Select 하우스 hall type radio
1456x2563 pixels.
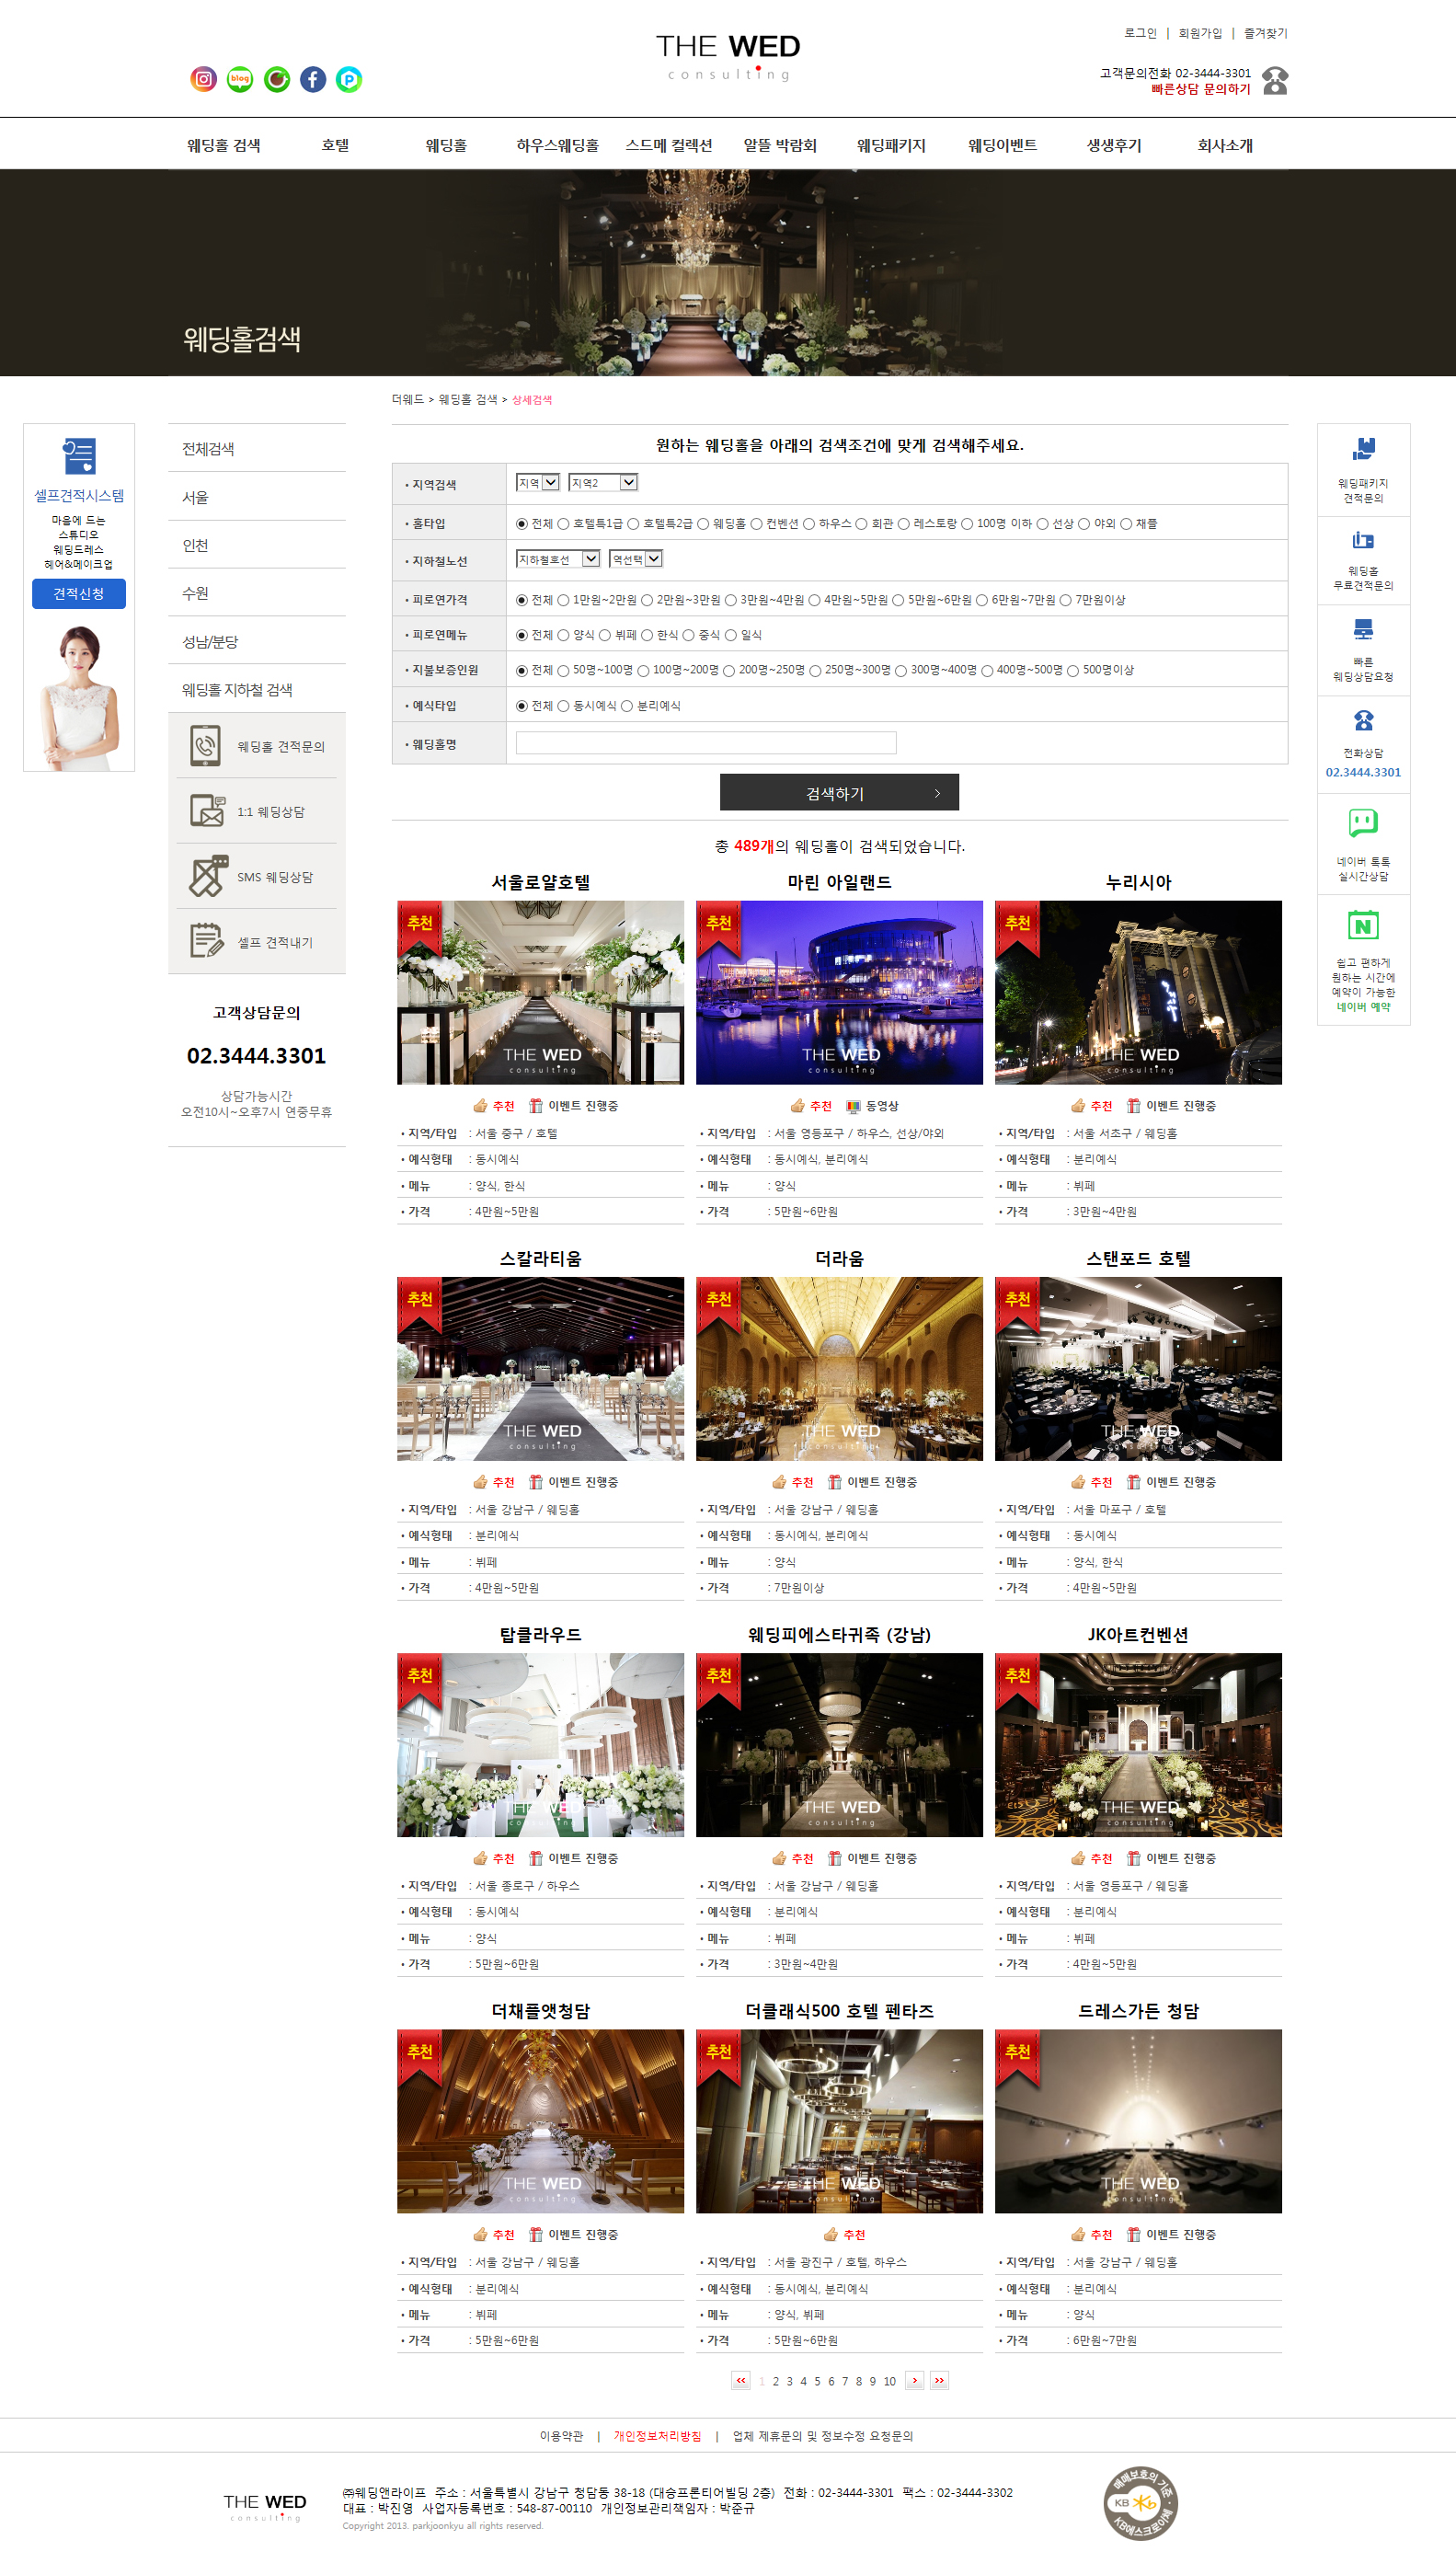point(809,524)
